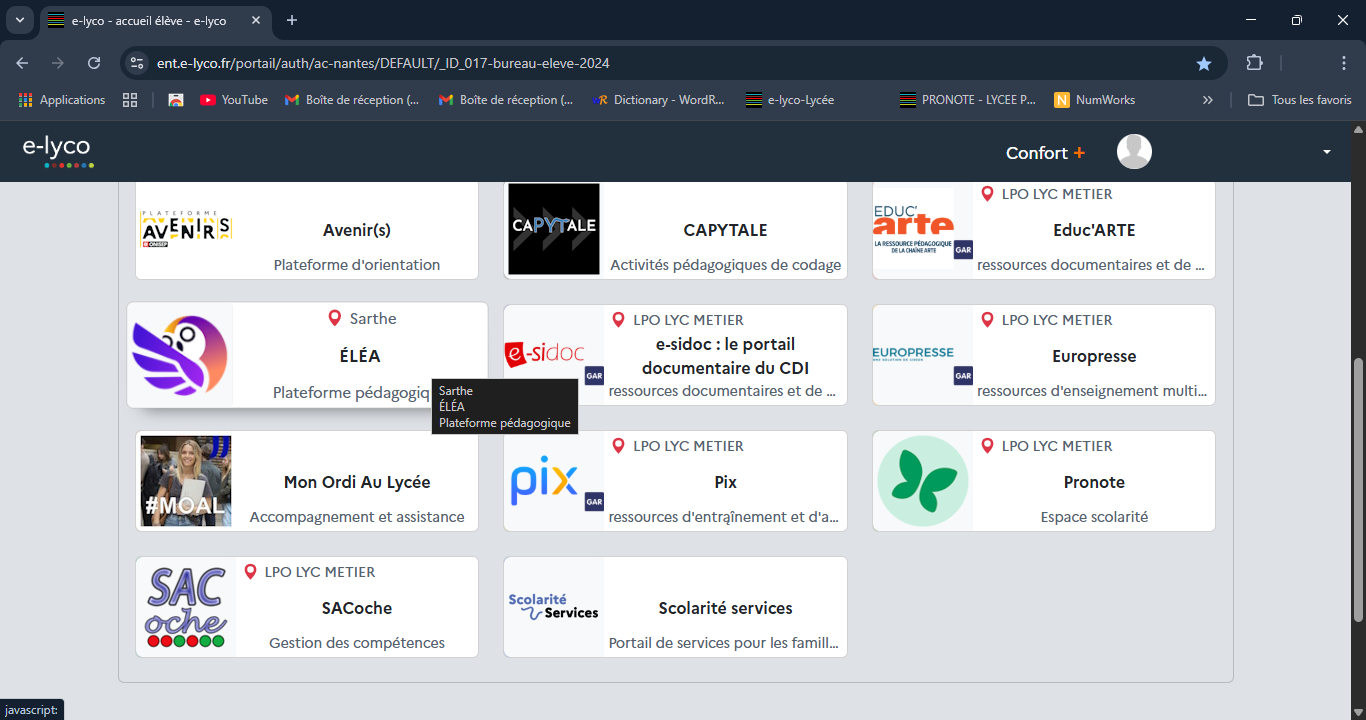Screen dimensions: 1366x720
Task: Open the YouTube bookmark
Action: [x=234, y=100]
